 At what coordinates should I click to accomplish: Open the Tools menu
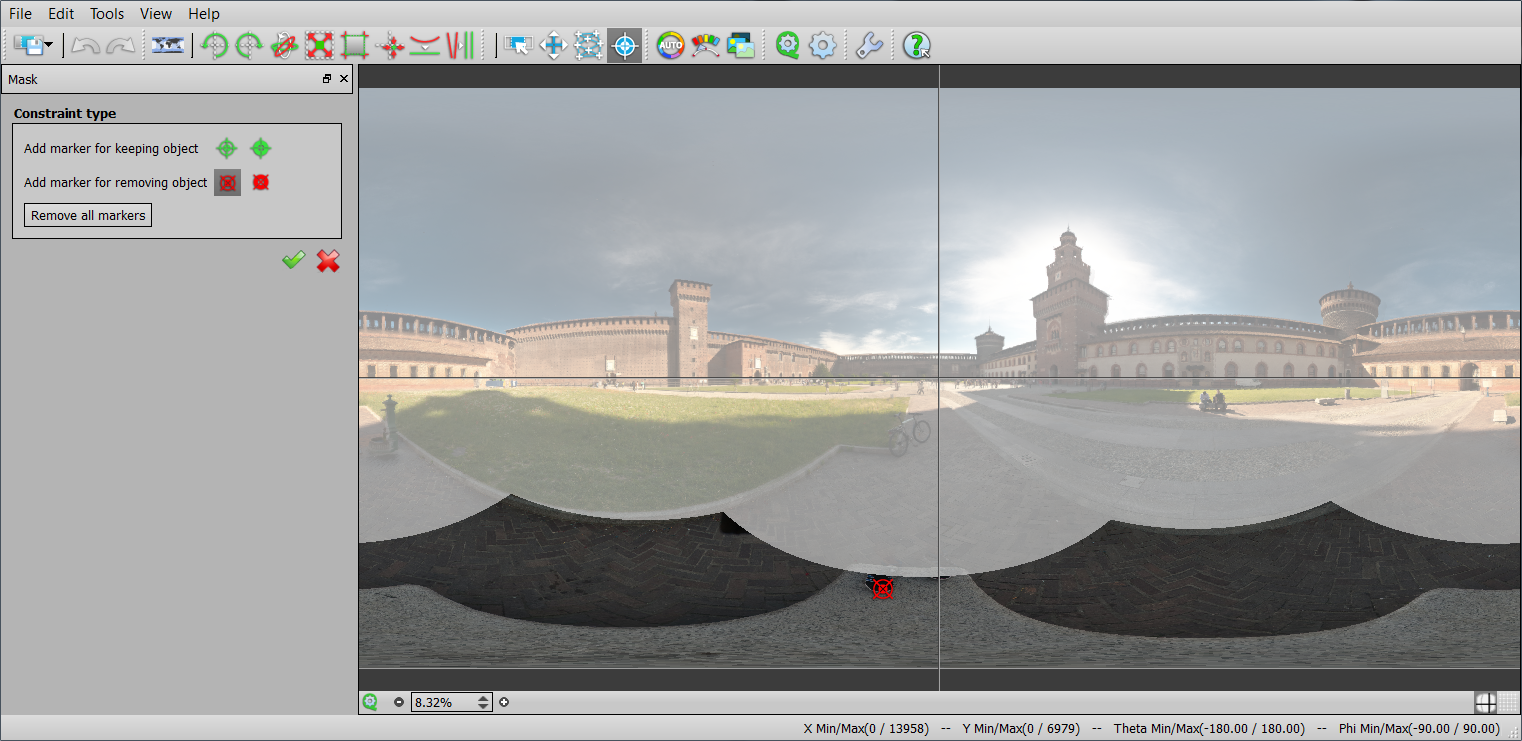pyautogui.click(x=107, y=14)
